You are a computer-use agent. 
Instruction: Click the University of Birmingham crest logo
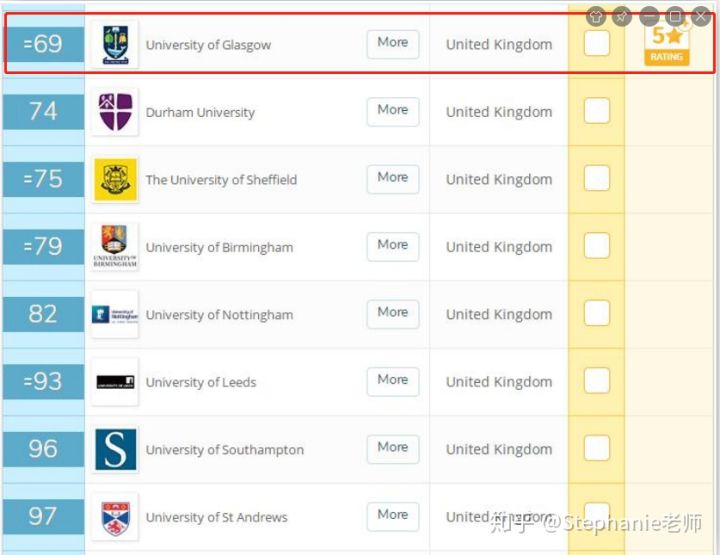[115, 247]
